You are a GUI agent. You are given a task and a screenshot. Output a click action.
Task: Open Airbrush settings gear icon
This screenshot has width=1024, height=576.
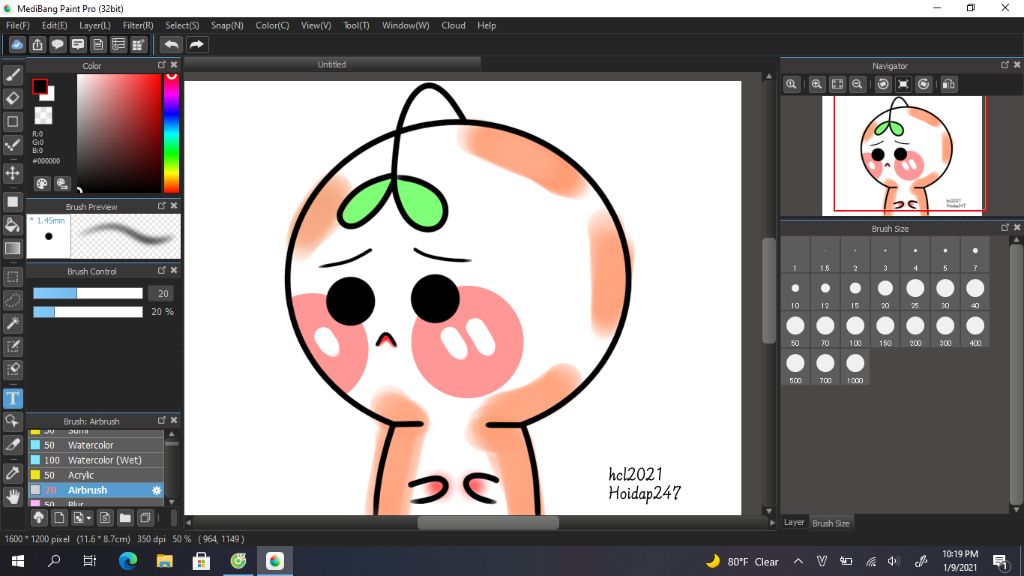pyautogui.click(x=156, y=491)
